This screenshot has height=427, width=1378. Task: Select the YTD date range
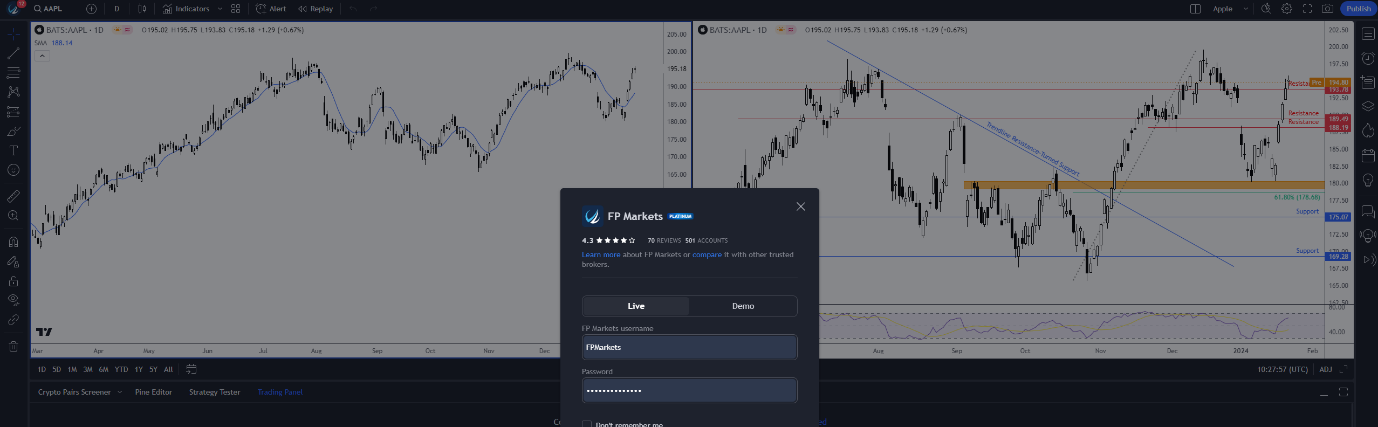(x=120, y=369)
